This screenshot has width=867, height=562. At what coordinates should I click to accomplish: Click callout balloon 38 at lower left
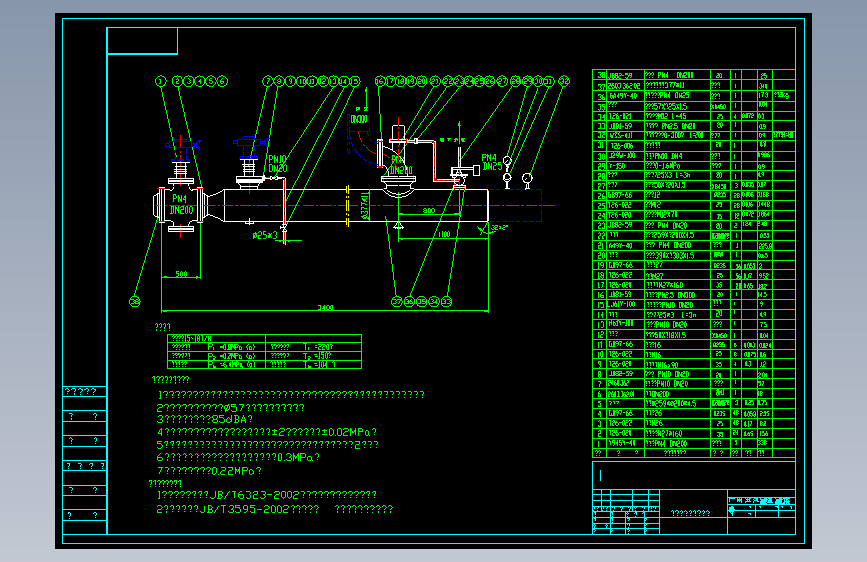tap(134, 301)
